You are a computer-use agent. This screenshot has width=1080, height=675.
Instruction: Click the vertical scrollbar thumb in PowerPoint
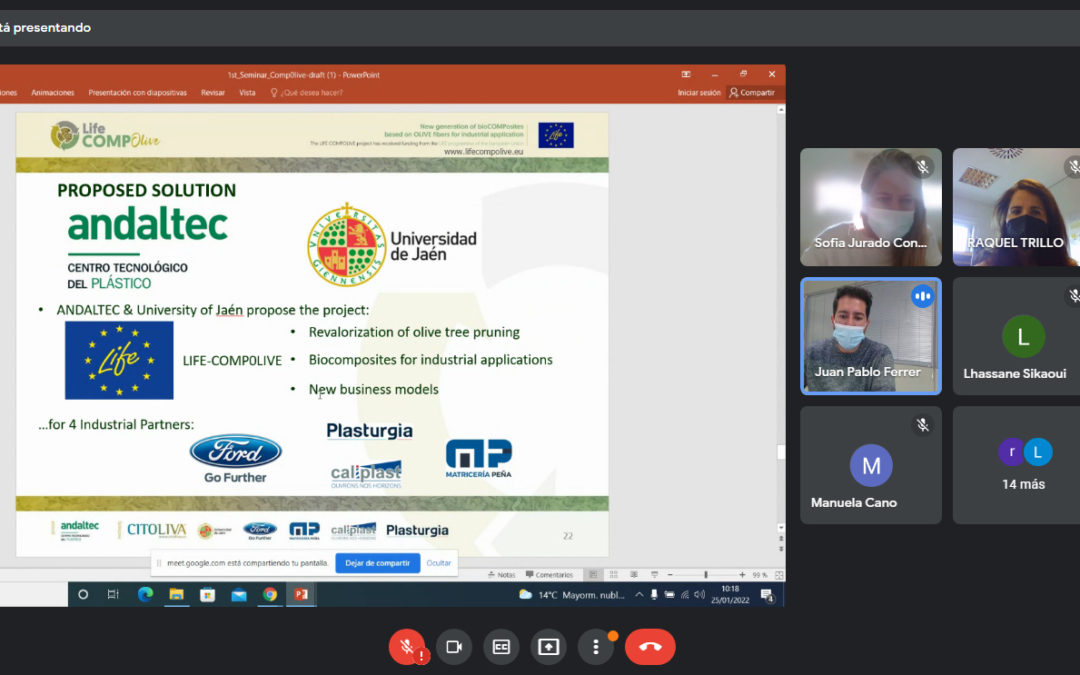tap(780, 452)
